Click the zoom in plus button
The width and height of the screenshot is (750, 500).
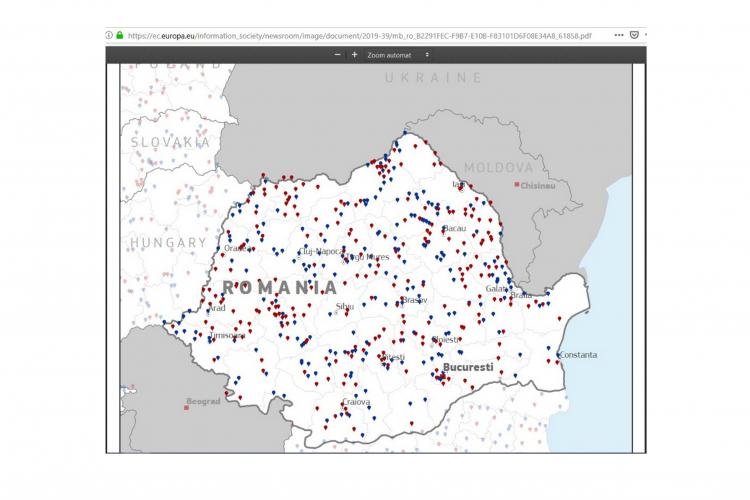tap(354, 54)
